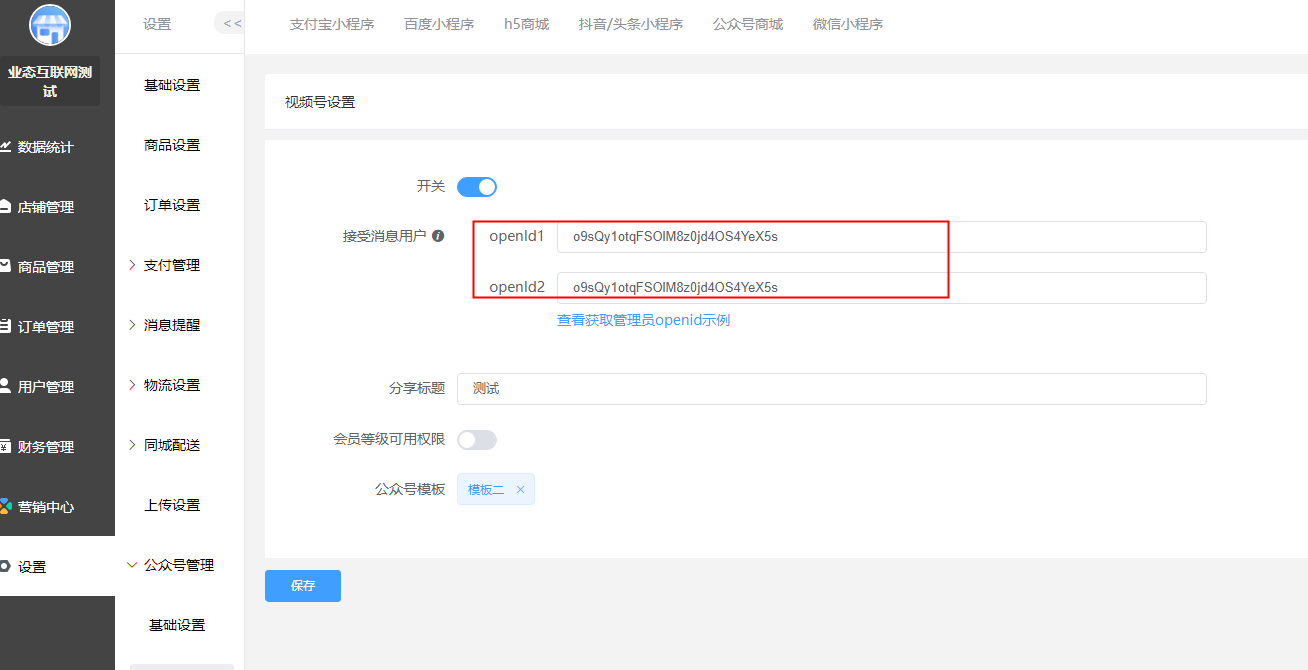Click the store logo avatar icon
This screenshot has width=1308, height=670.
[50, 26]
